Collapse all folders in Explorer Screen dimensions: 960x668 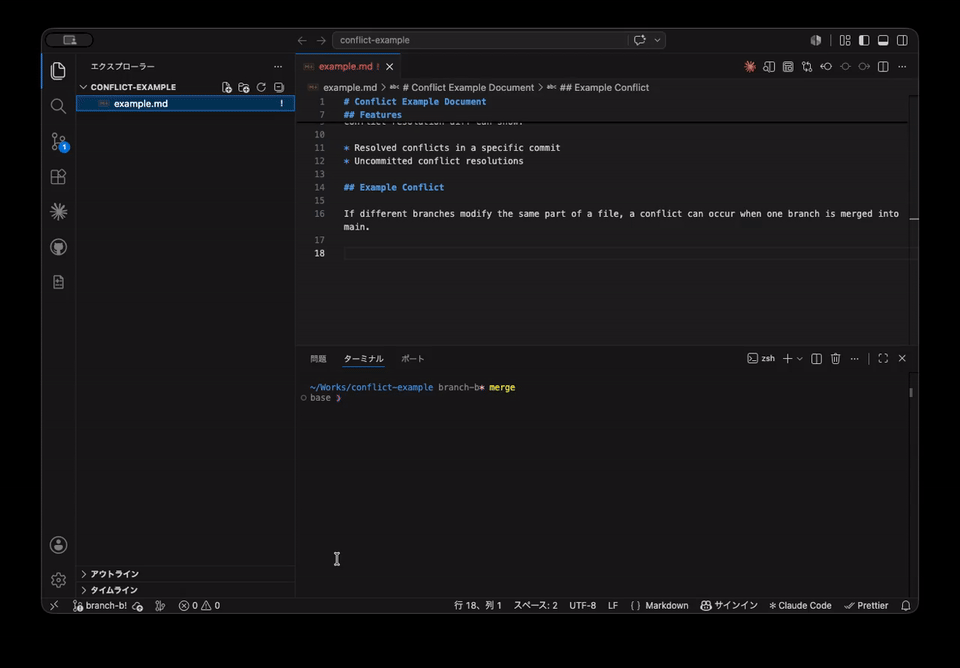coord(279,88)
